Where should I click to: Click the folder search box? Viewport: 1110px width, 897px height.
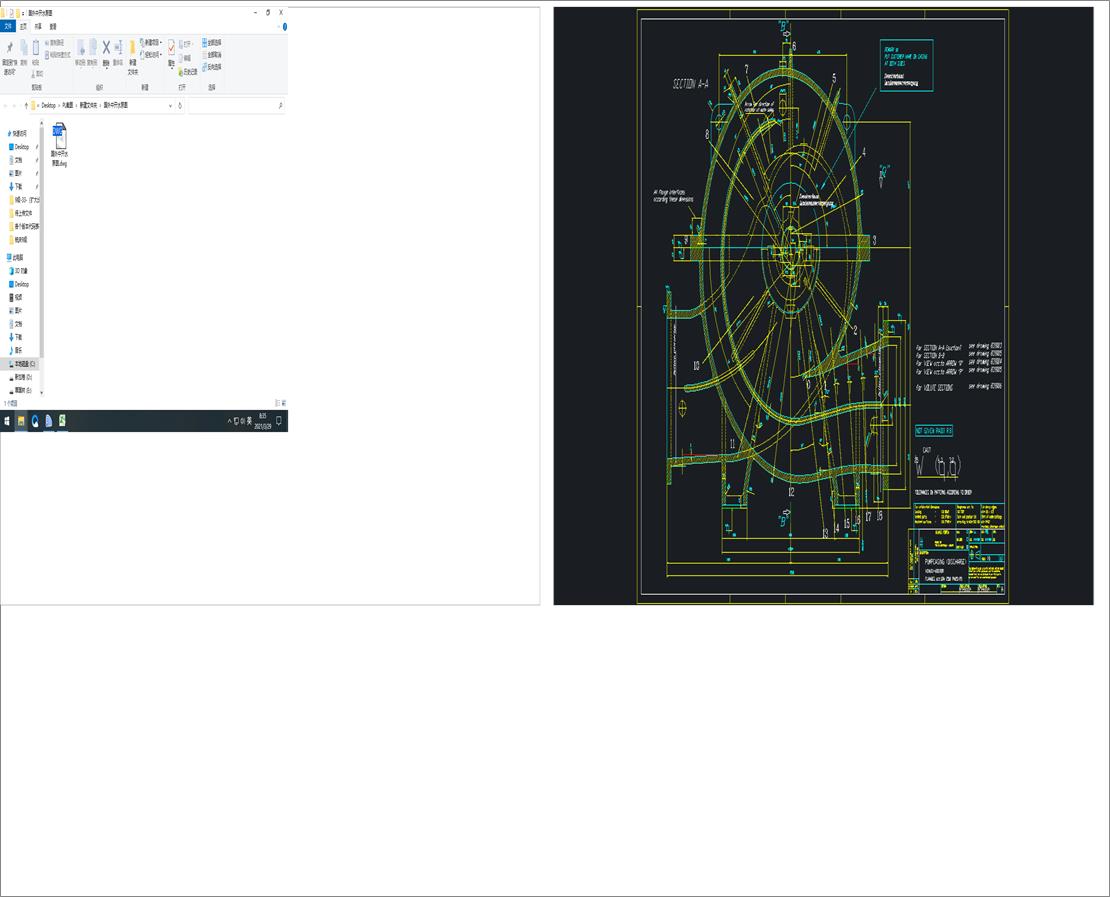pos(235,105)
